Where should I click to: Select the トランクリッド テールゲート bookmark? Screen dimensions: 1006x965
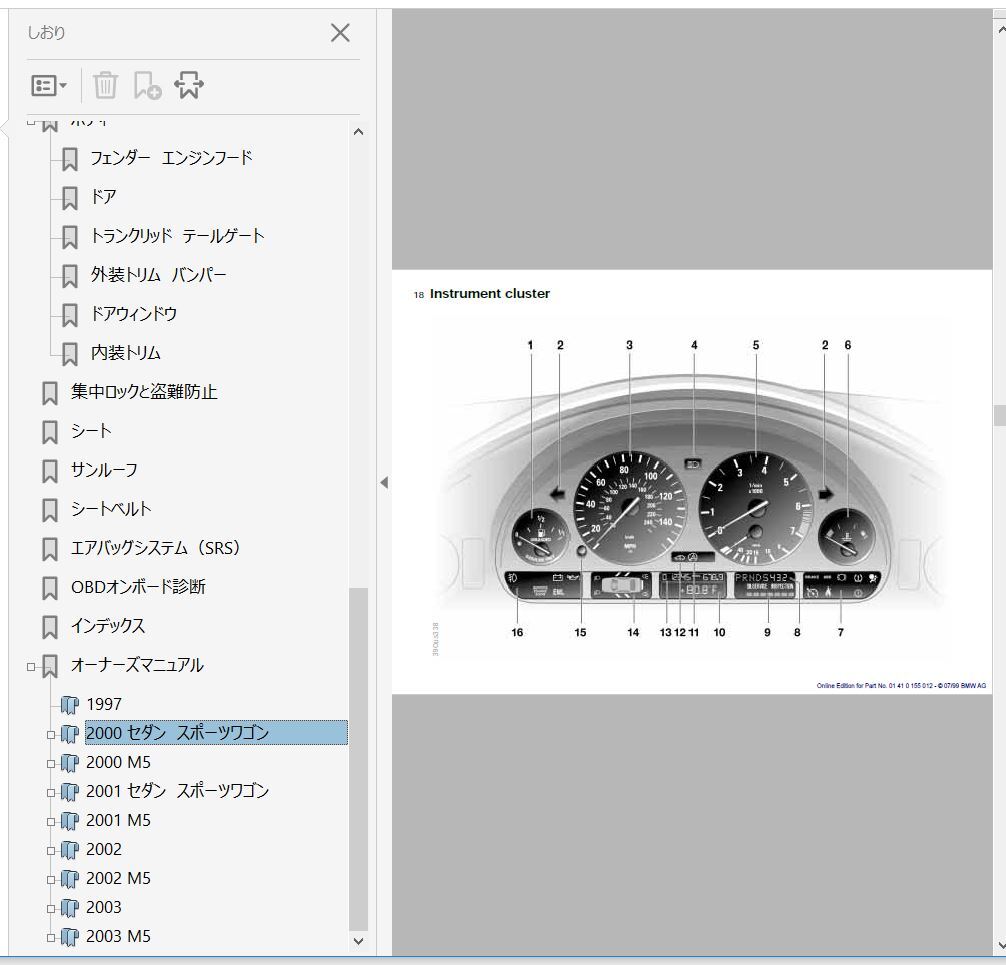click(178, 235)
